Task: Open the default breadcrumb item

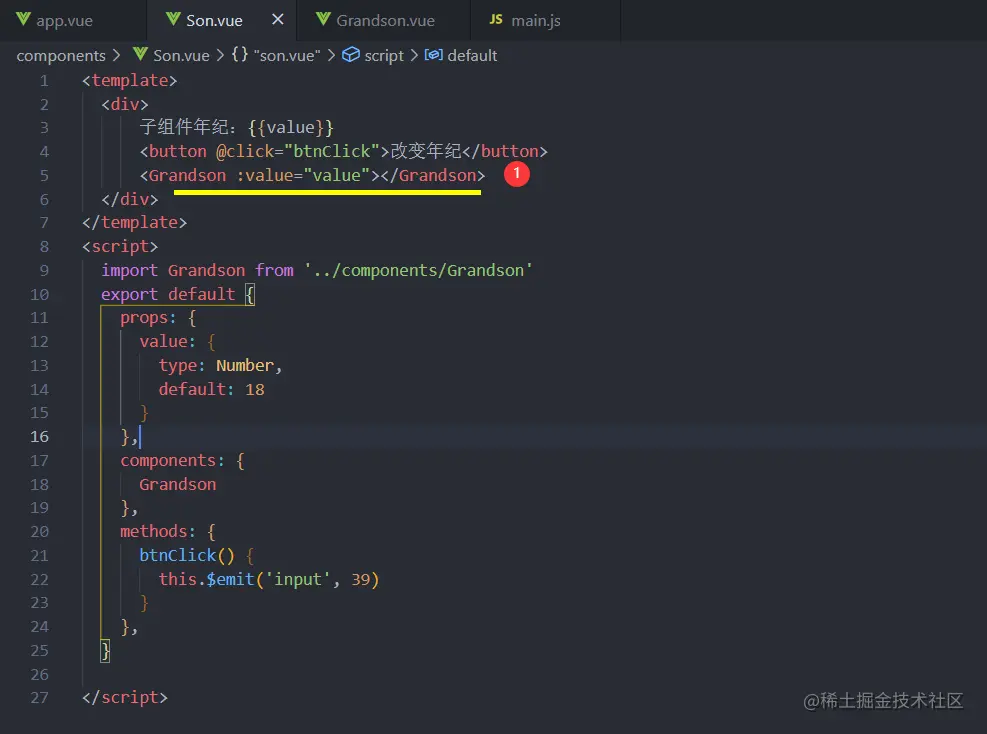Action: tap(472, 55)
